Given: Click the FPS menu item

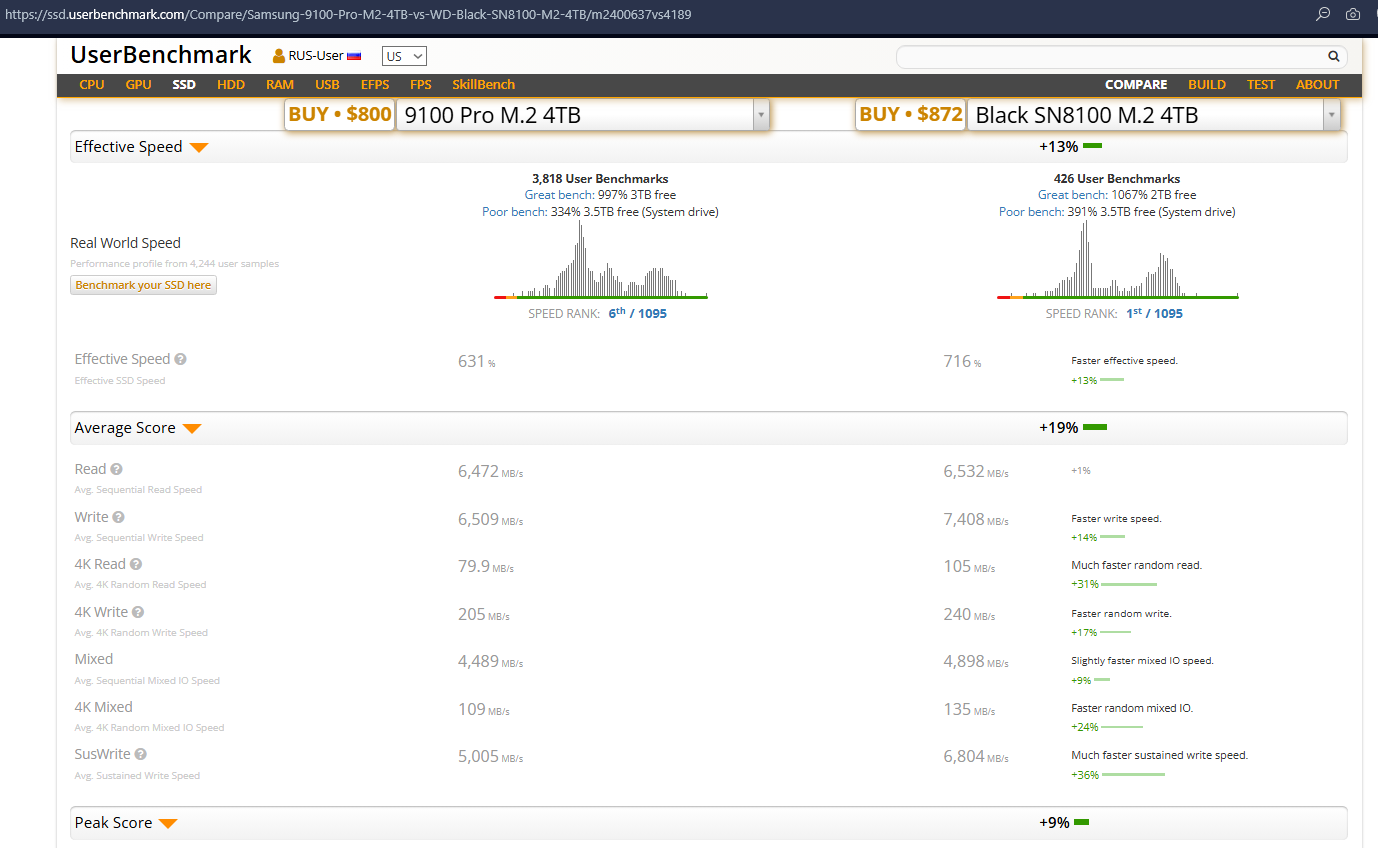Looking at the screenshot, I should pyautogui.click(x=421, y=85).
